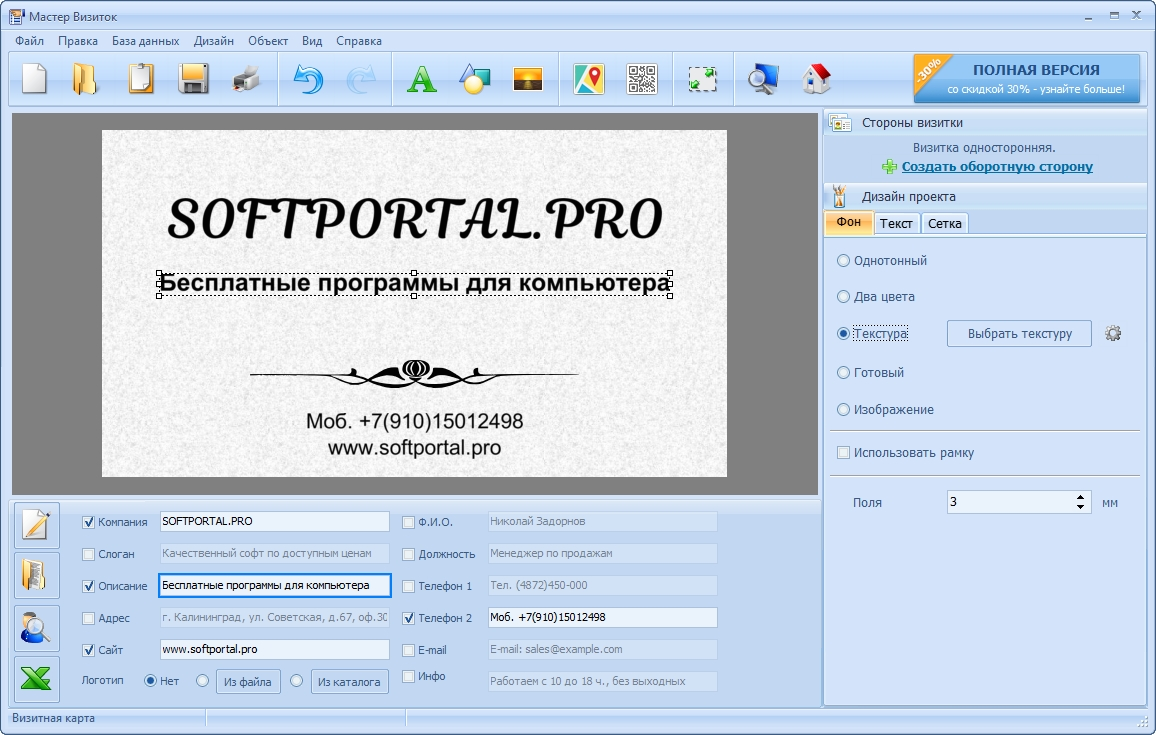Toggle the Использовать рамку checkbox
Viewport: 1156px width, 735px height.
[843, 453]
